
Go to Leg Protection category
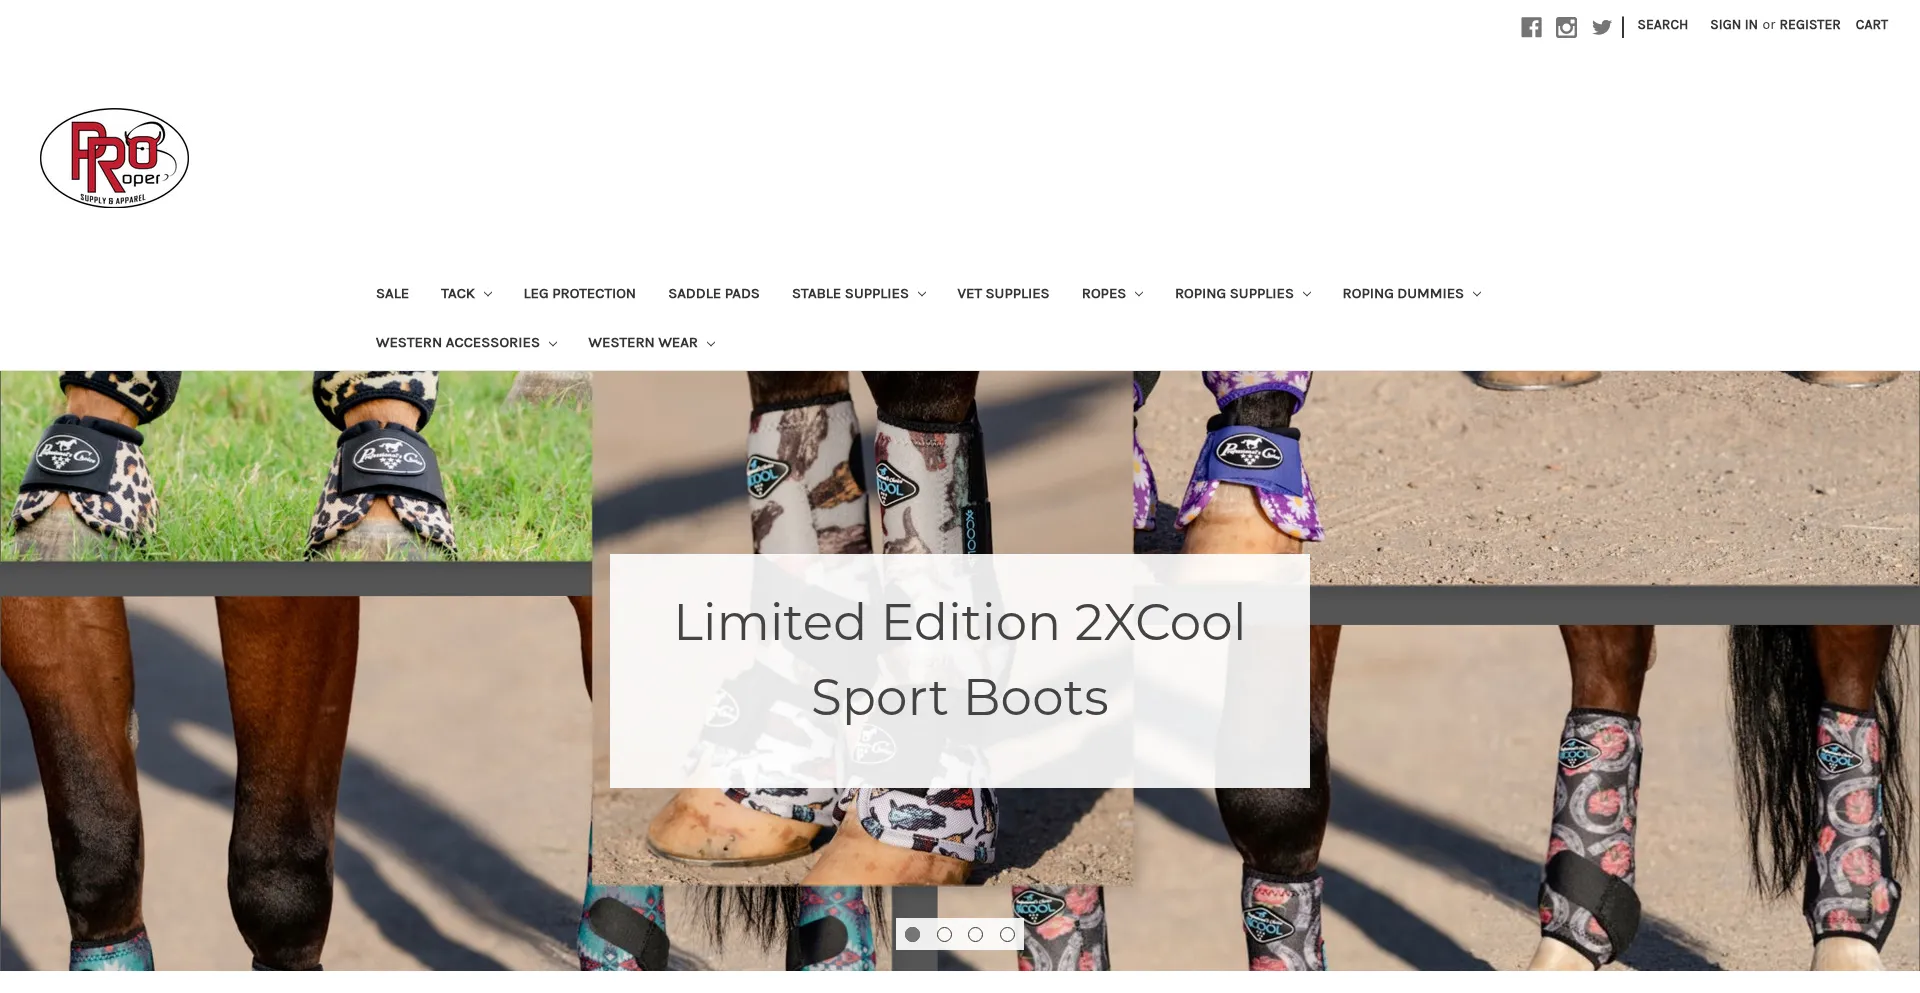(579, 293)
